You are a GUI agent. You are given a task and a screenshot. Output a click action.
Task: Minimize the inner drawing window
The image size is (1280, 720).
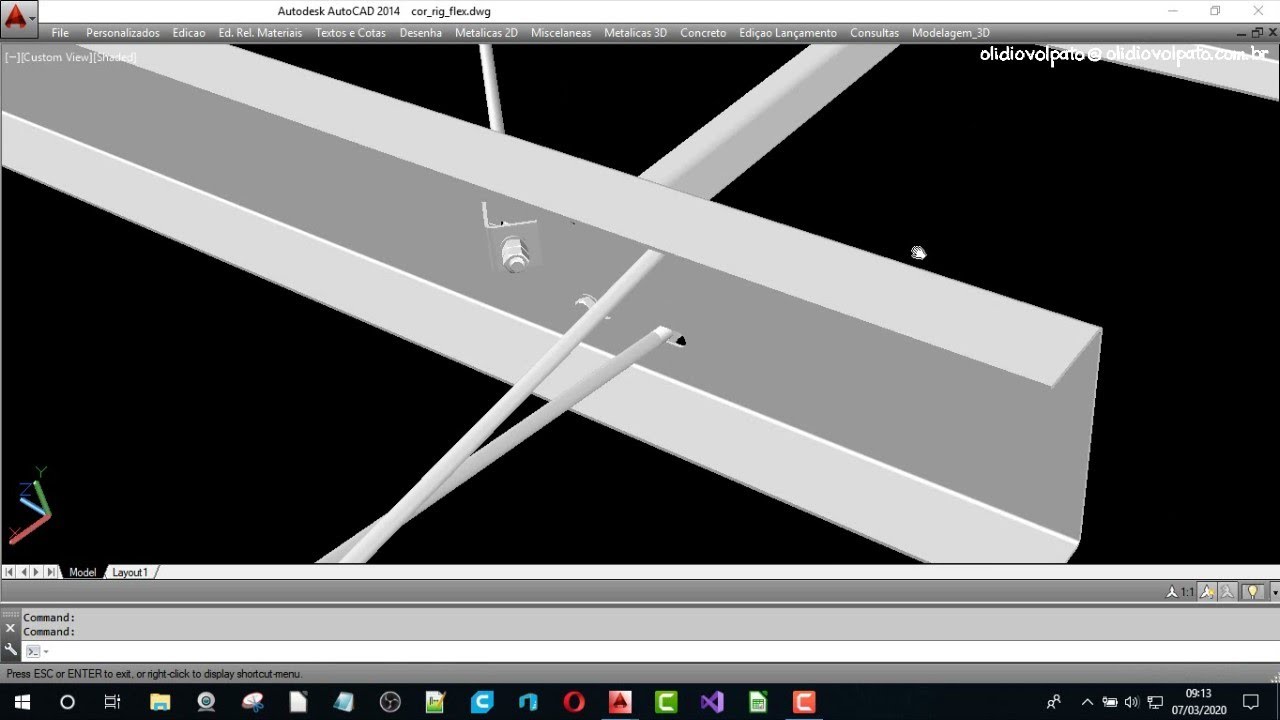[x=1243, y=33]
